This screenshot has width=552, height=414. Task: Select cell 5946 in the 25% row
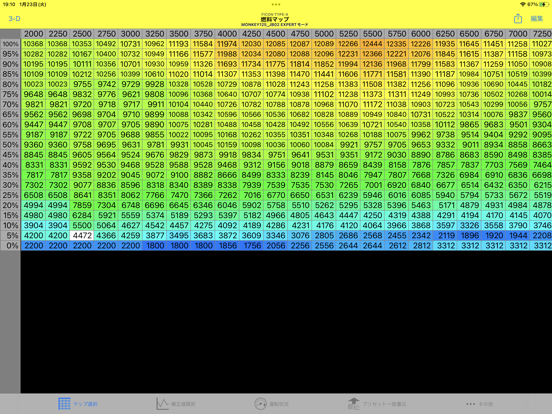pyautogui.click(x=372, y=195)
